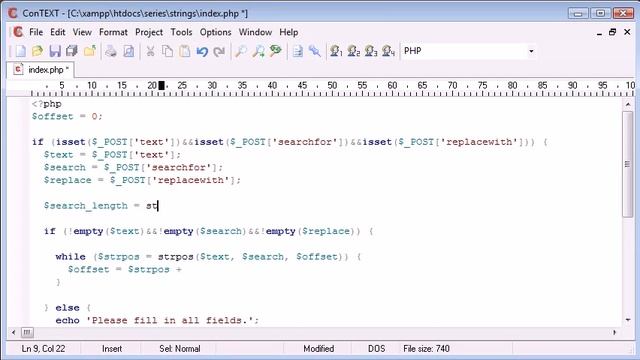Minimize the inner document window
The image size is (640, 360).
pyautogui.click(x=599, y=33)
